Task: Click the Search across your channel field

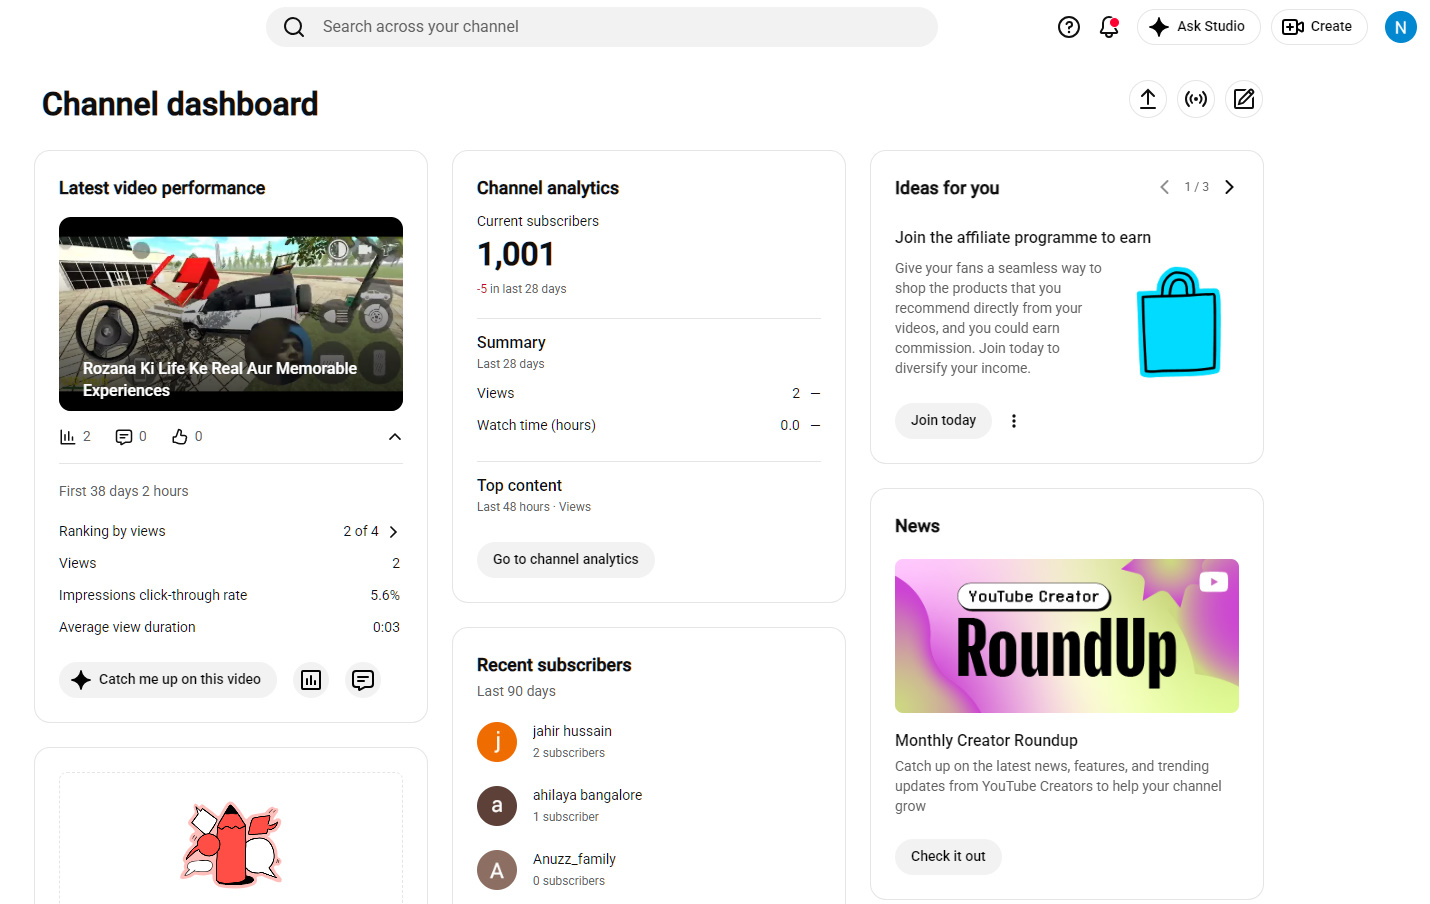Action: tap(602, 27)
